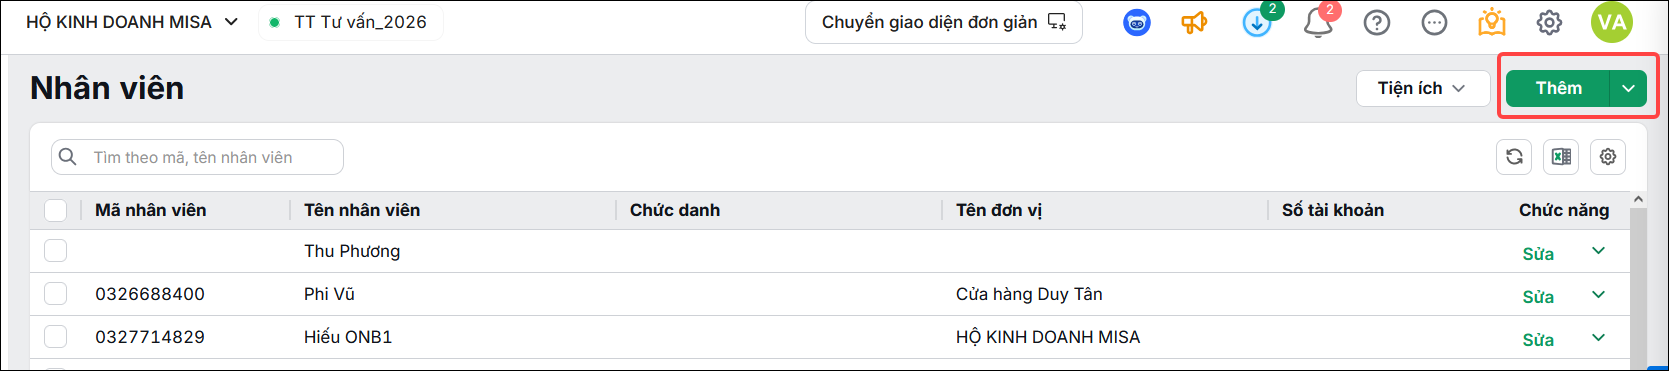Image resolution: width=1669 pixels, height=371 pixels.
Task: Open the notification bell
Action: click(1318, 22)
